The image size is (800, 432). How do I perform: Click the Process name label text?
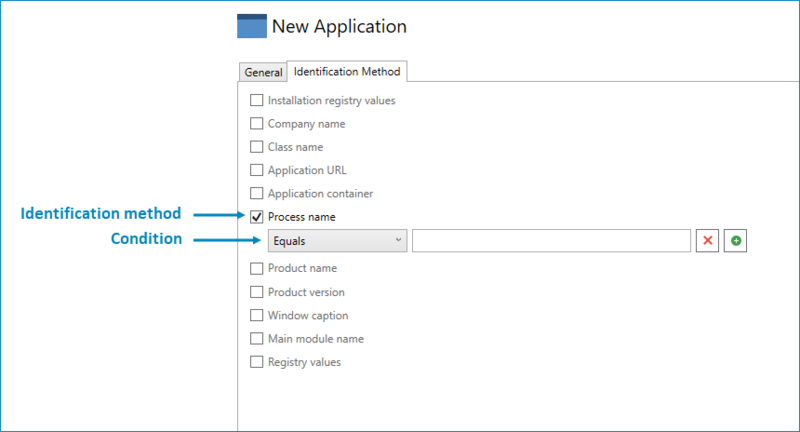pos(302,216)
